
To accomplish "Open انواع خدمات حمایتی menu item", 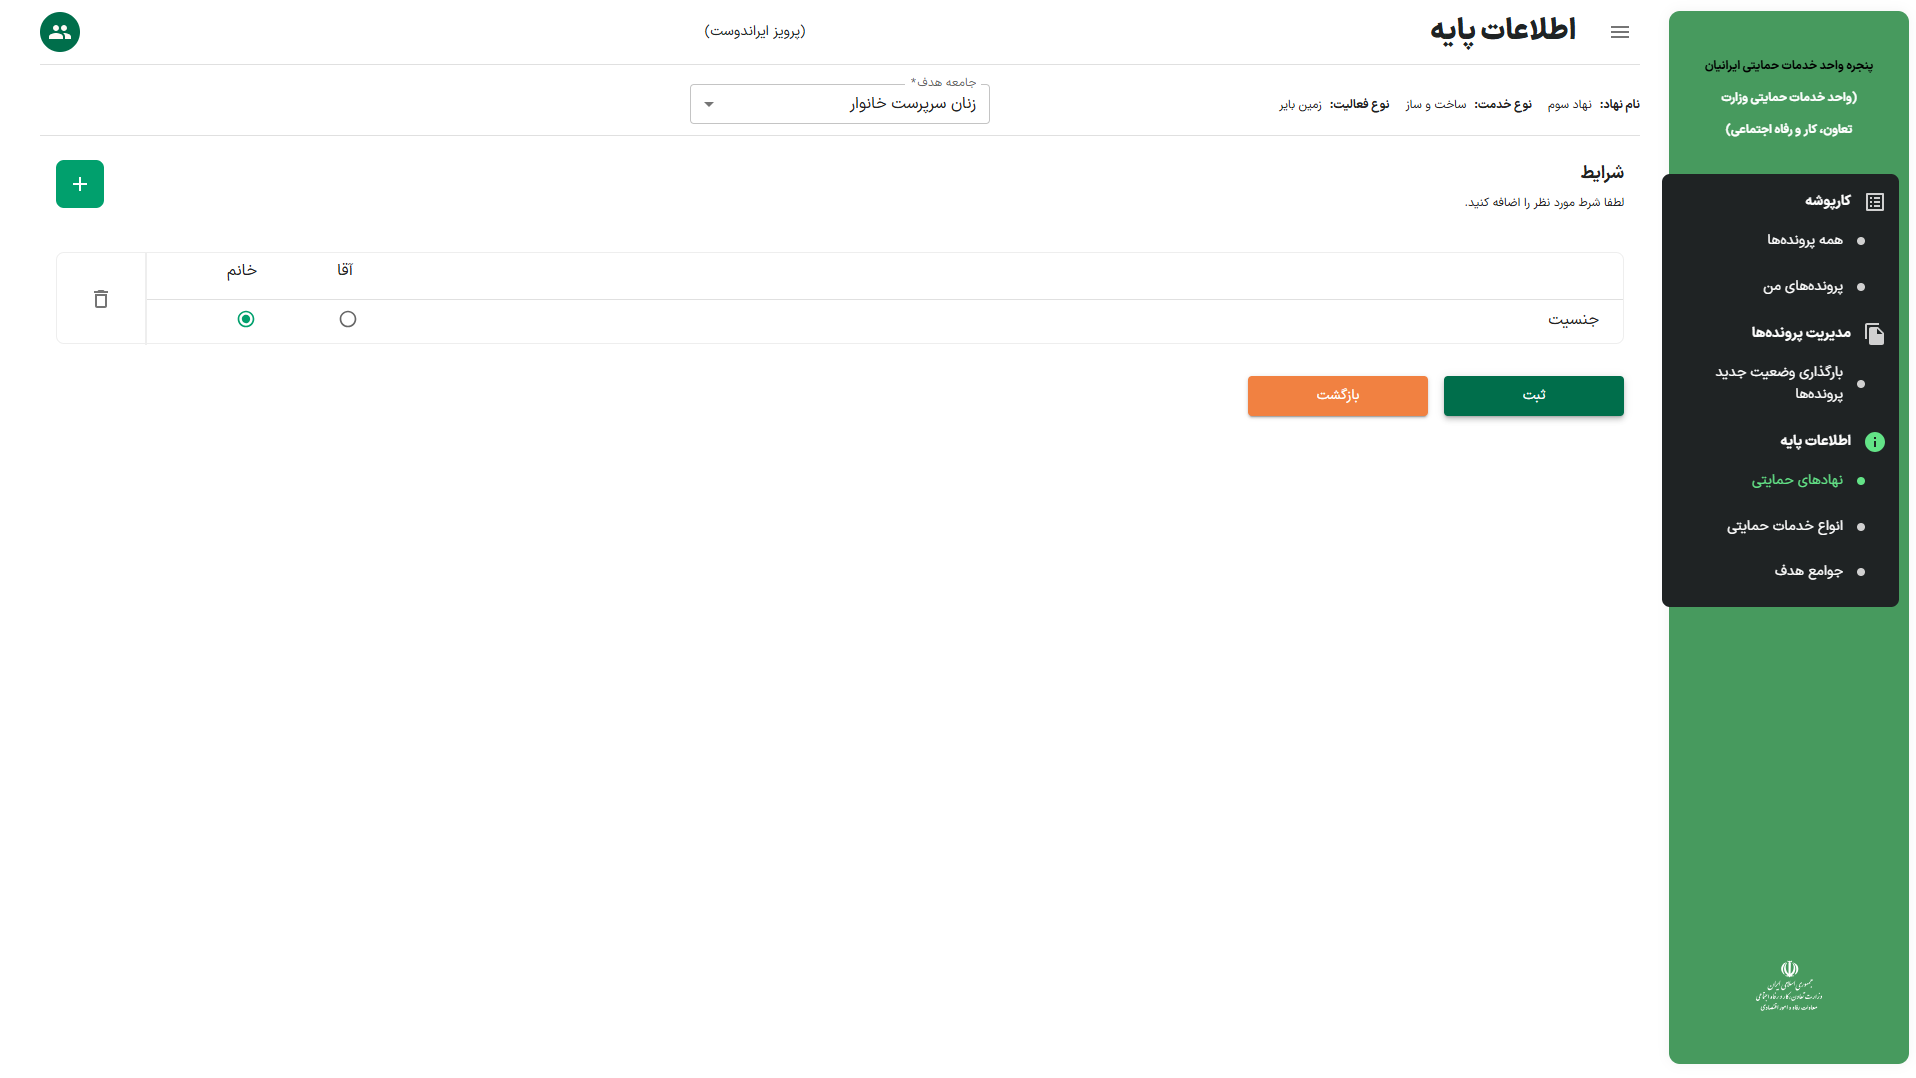I will tap(1784, 526).
